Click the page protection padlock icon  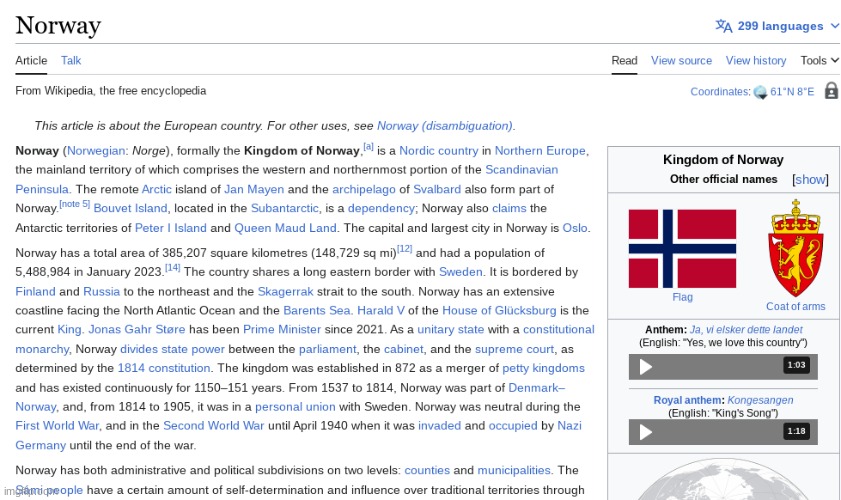831,91
